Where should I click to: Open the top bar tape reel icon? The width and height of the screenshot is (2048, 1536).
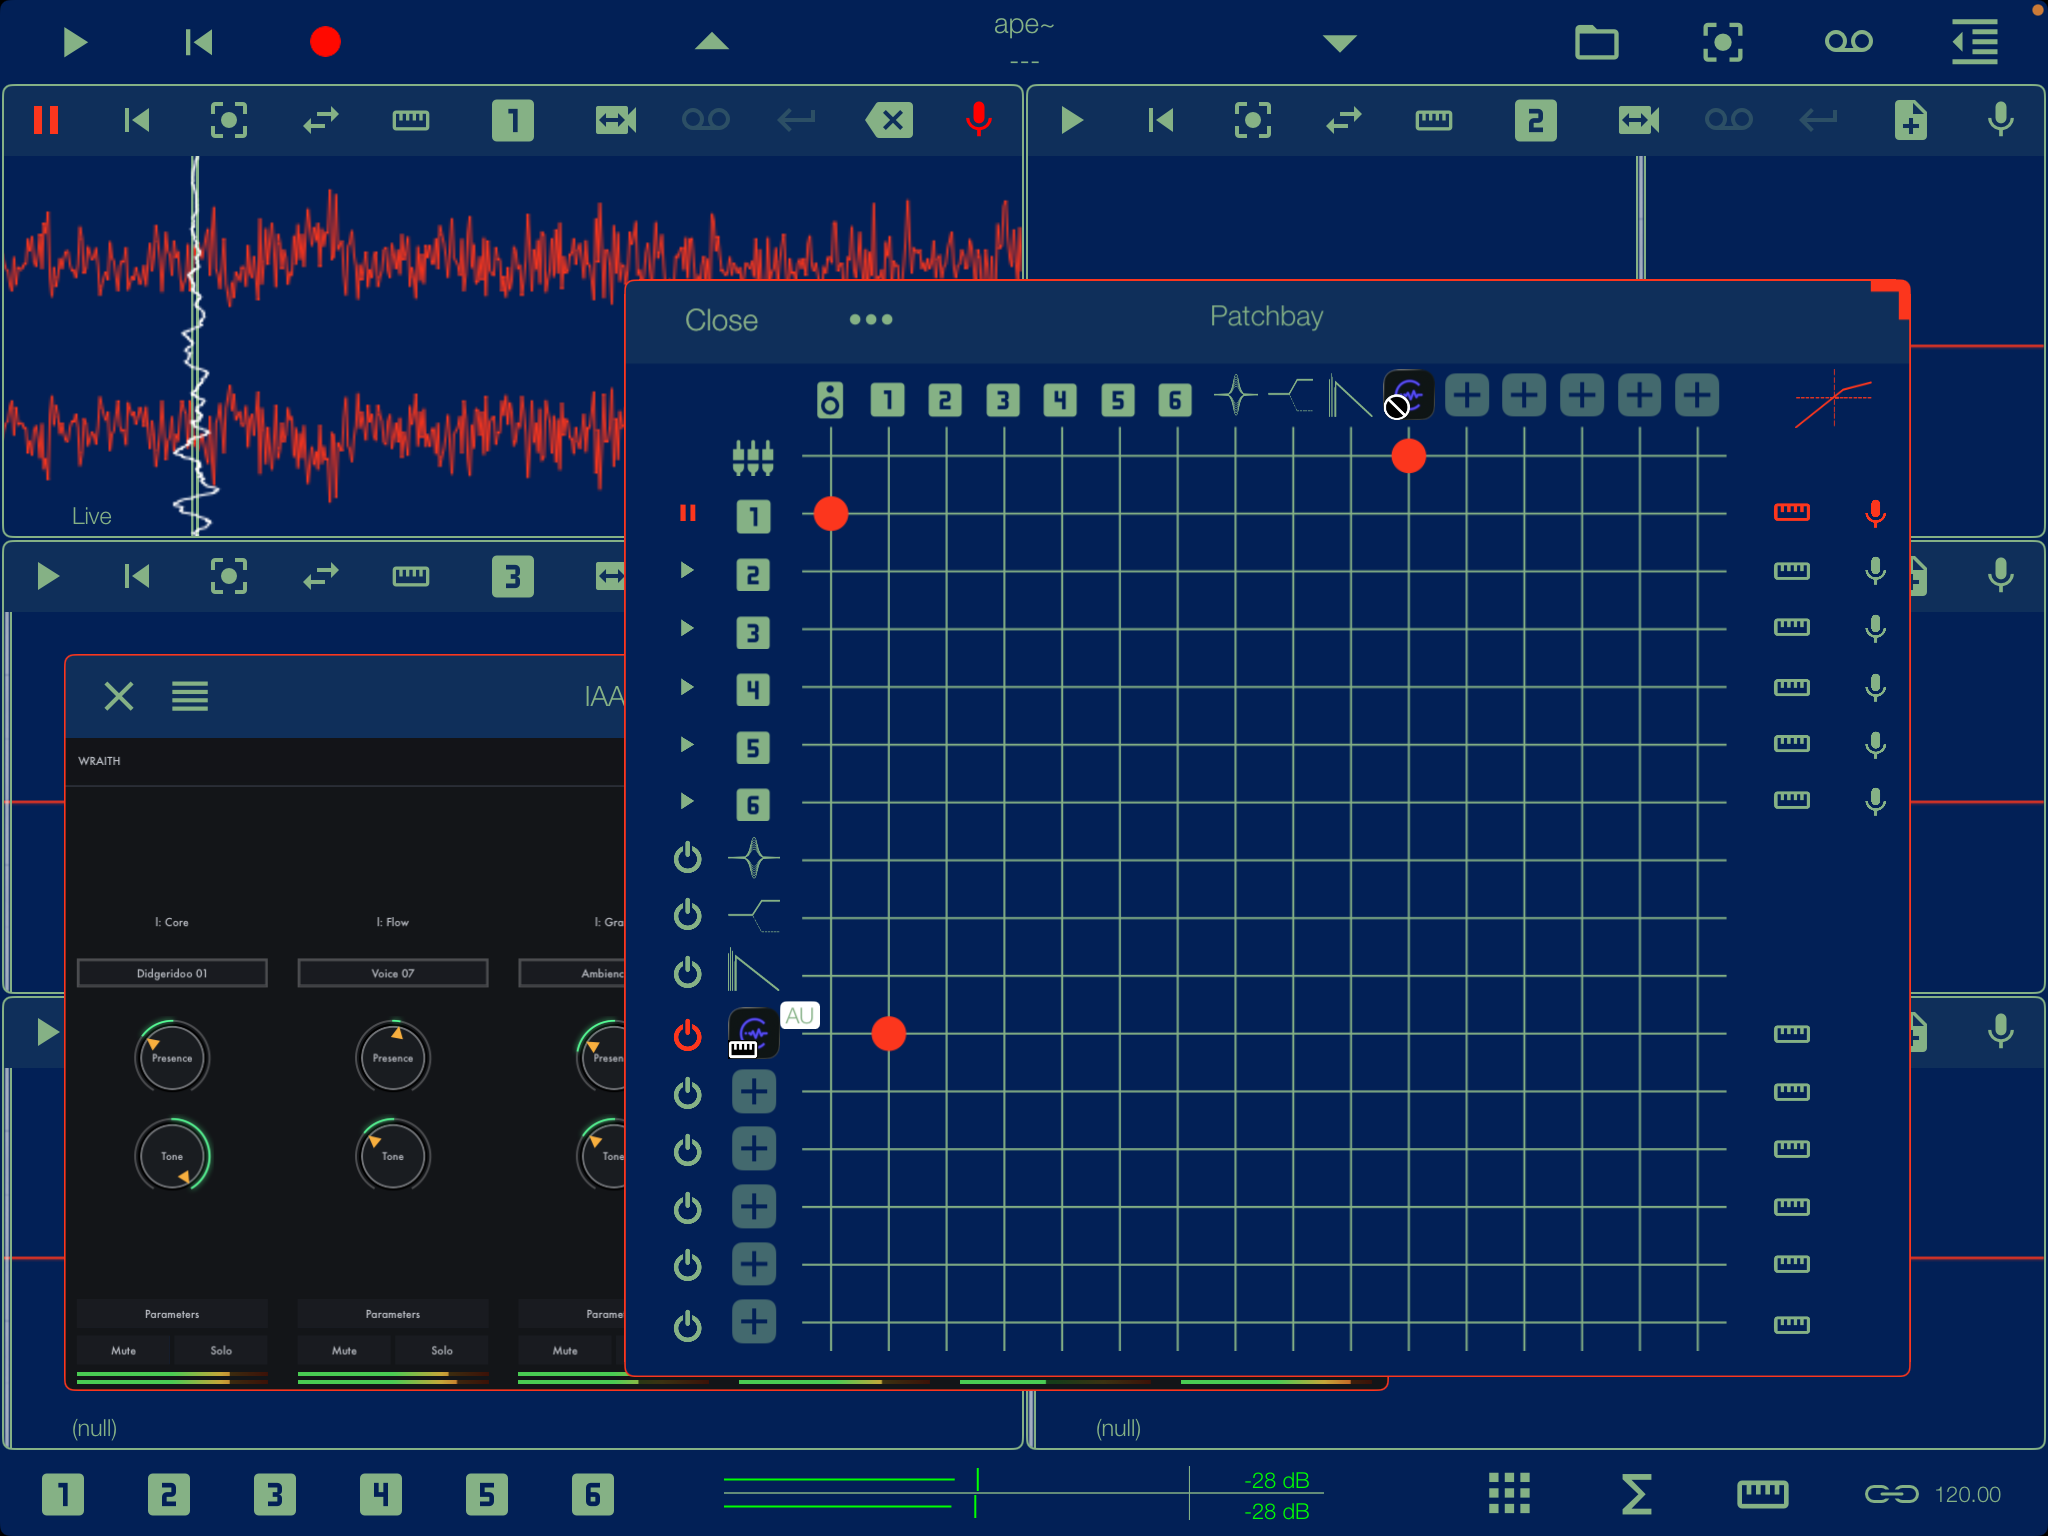pos(1849,42)
